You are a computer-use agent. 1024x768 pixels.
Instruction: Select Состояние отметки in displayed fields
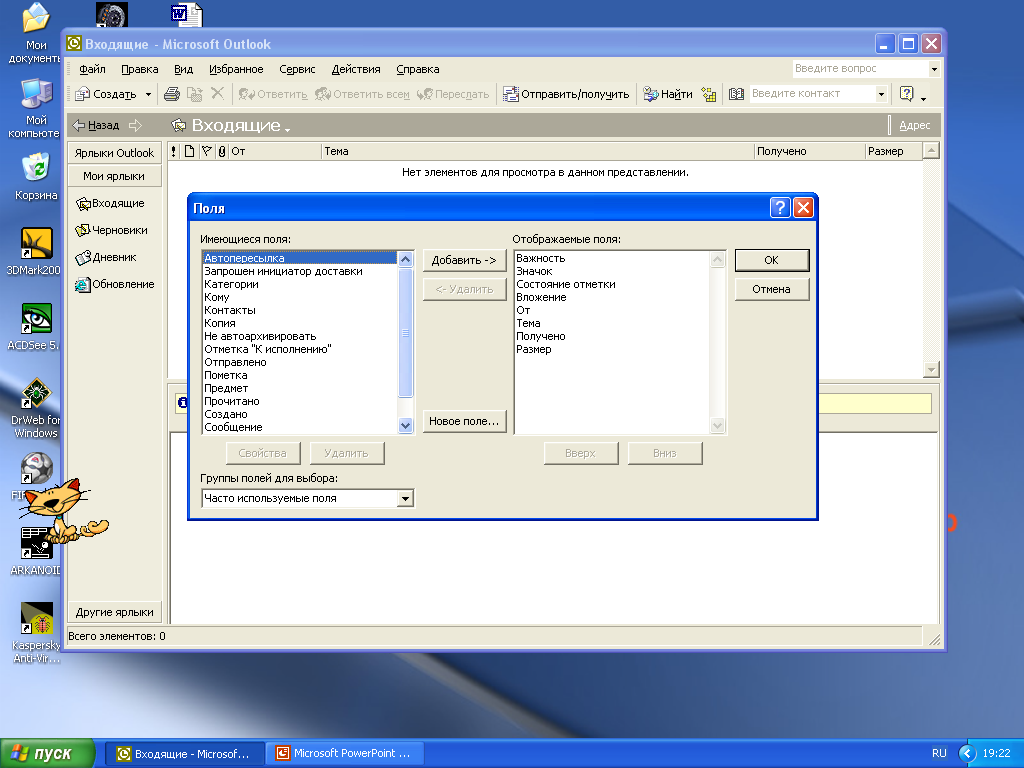(x=611, y=284)
